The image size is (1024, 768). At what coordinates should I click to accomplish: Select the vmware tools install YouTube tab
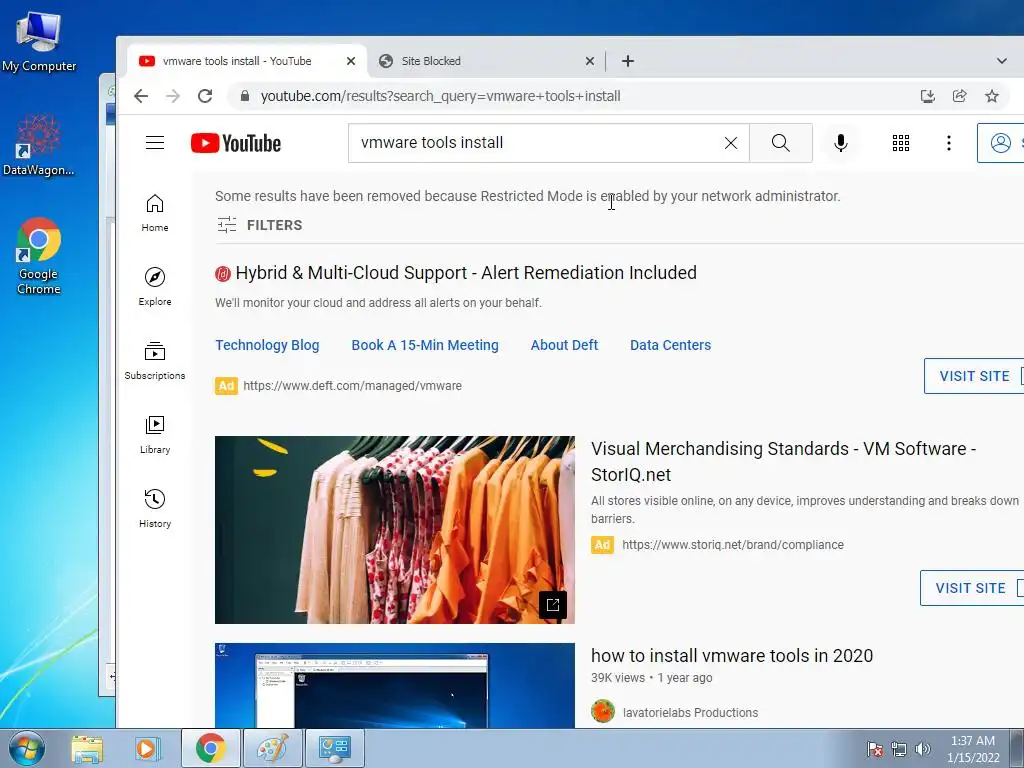click(246, 61)
